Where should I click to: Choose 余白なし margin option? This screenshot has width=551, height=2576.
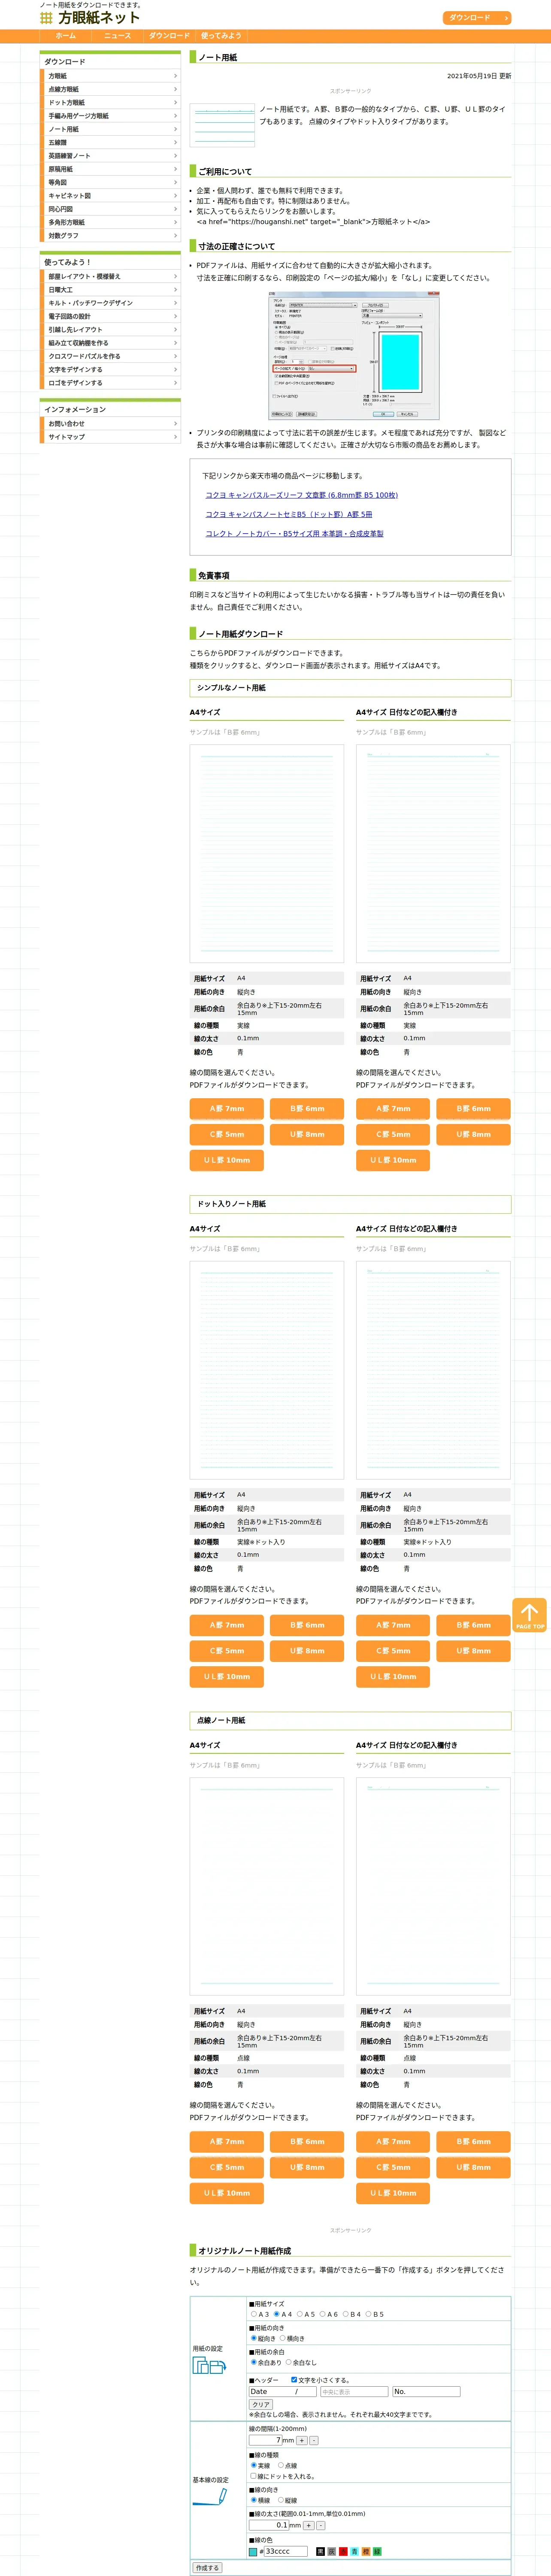point(288,2362)
